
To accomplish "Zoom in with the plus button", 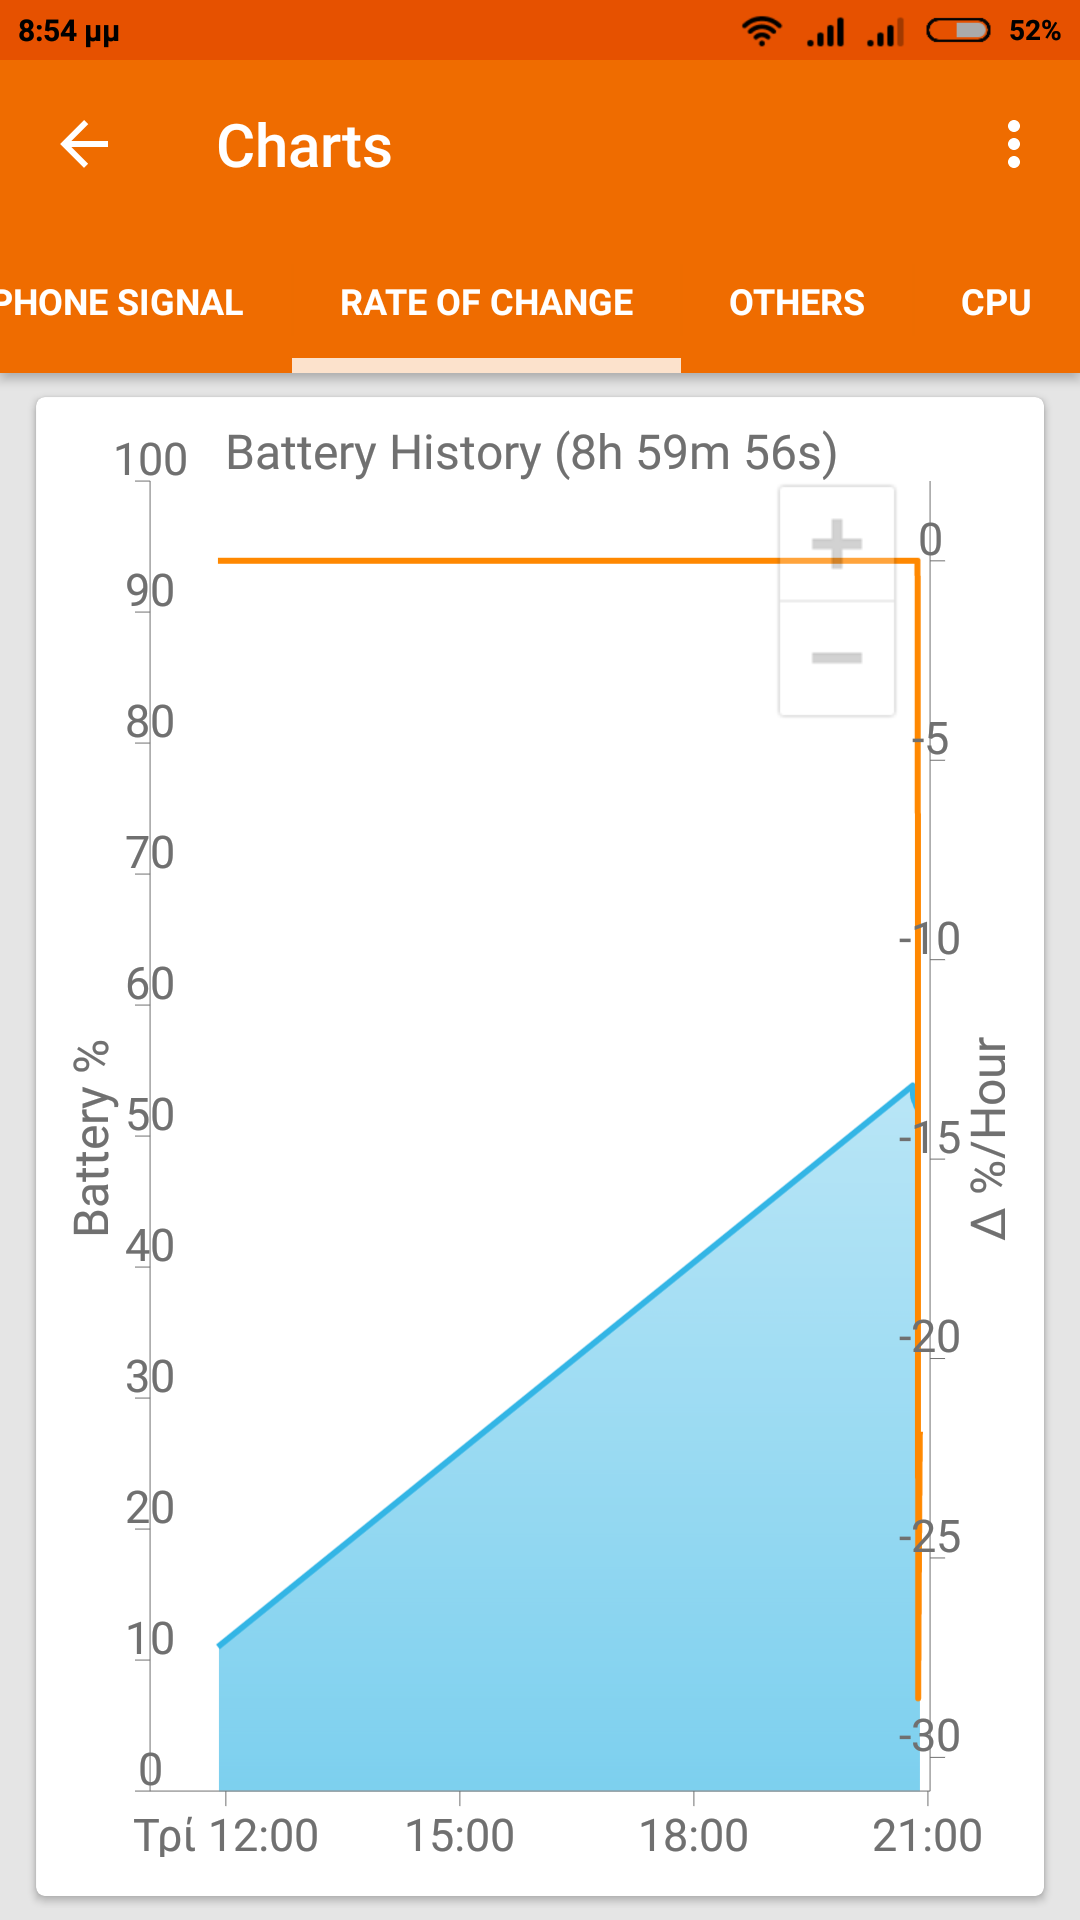I will click(x=837, y=543).
